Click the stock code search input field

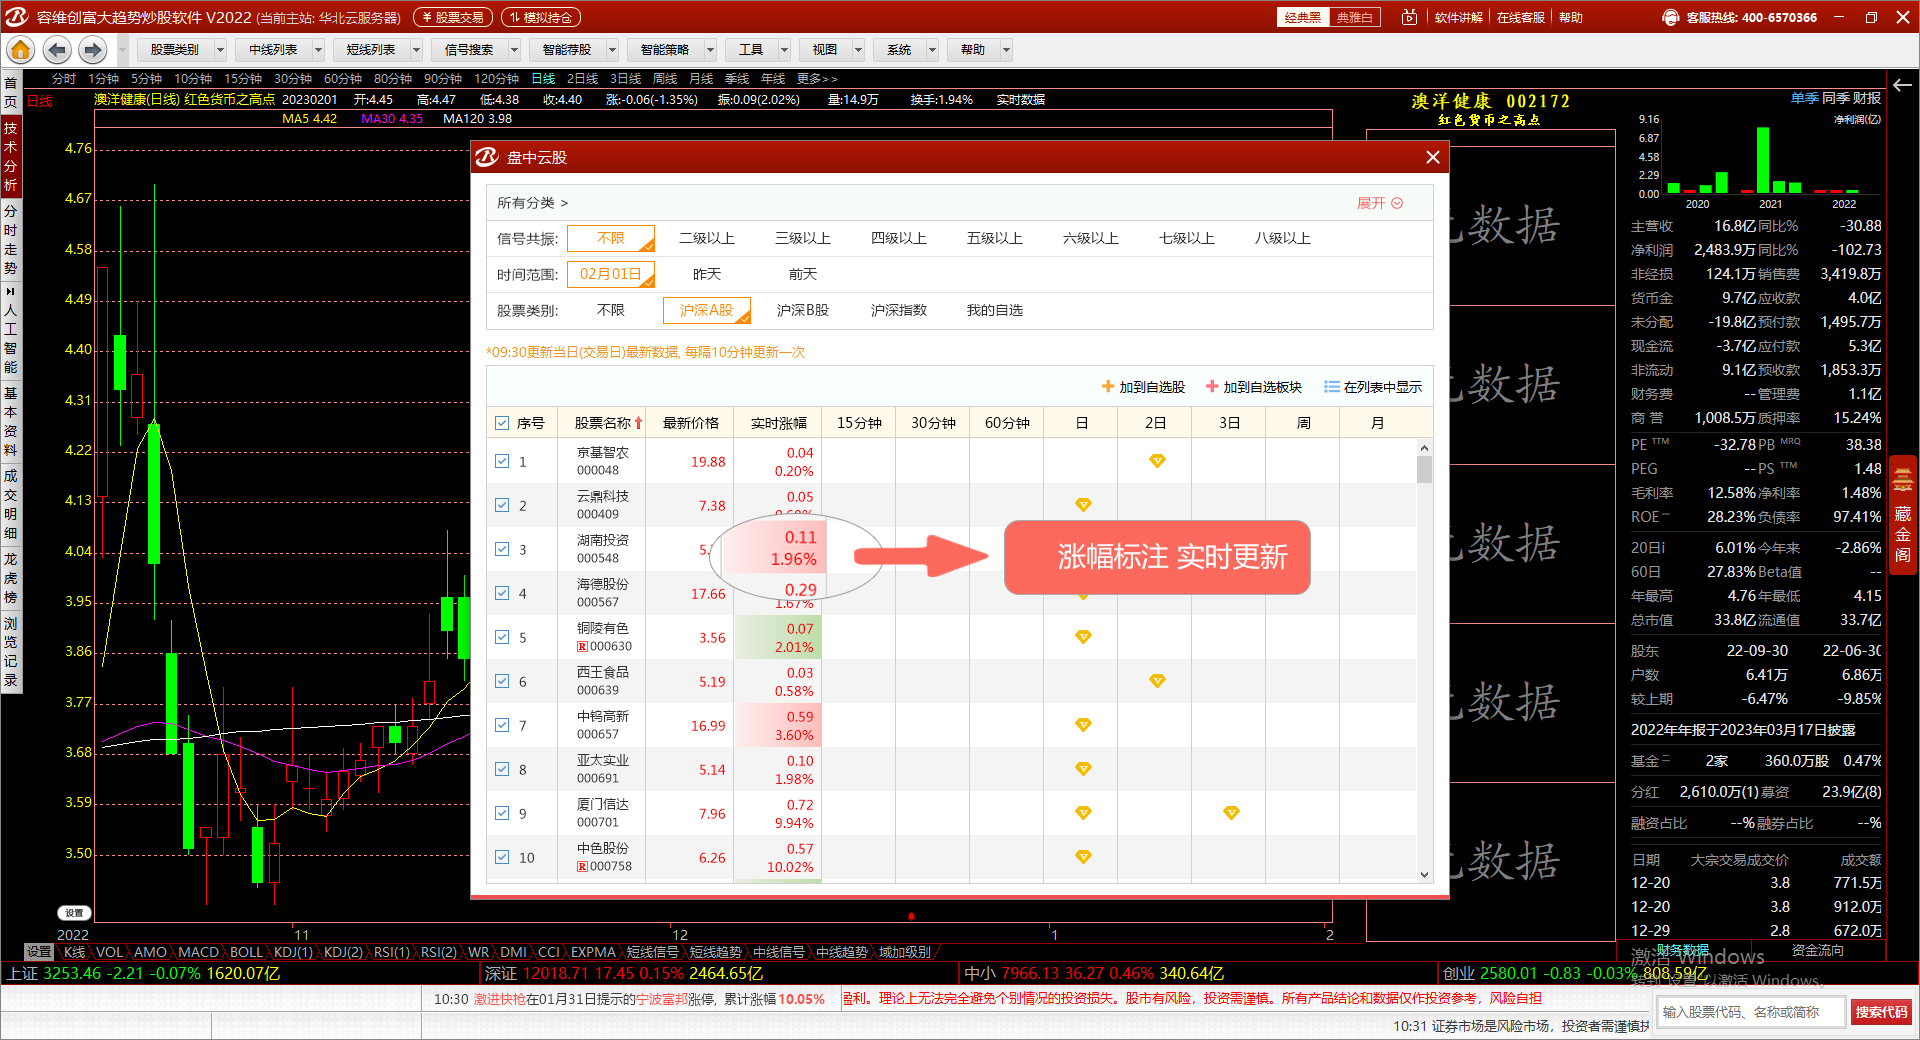1751,1012
